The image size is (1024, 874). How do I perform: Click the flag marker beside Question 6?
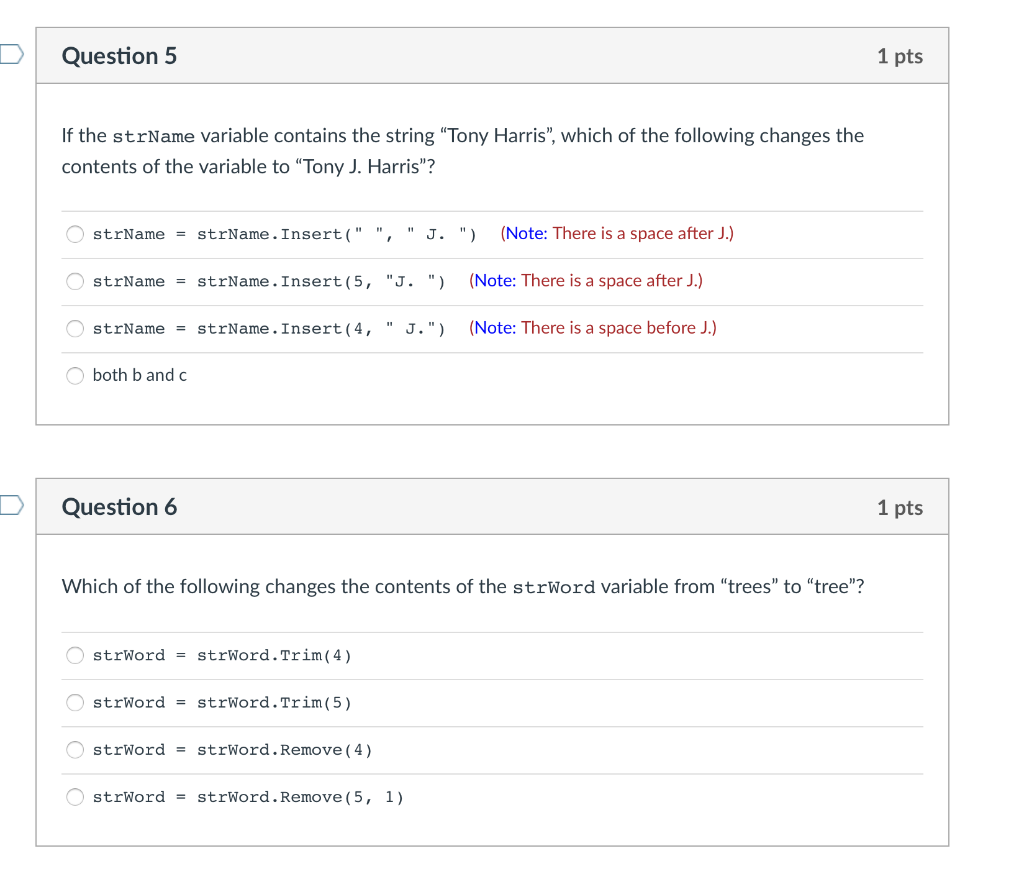tap(8, 506)
